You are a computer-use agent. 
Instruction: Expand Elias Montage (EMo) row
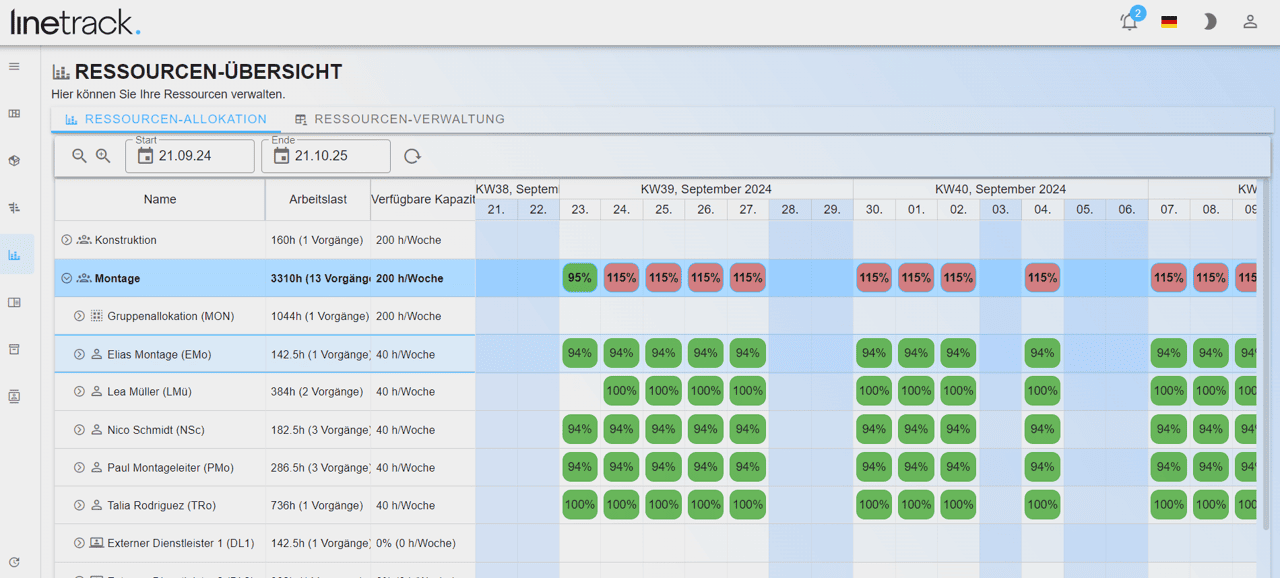coord(79,354)
